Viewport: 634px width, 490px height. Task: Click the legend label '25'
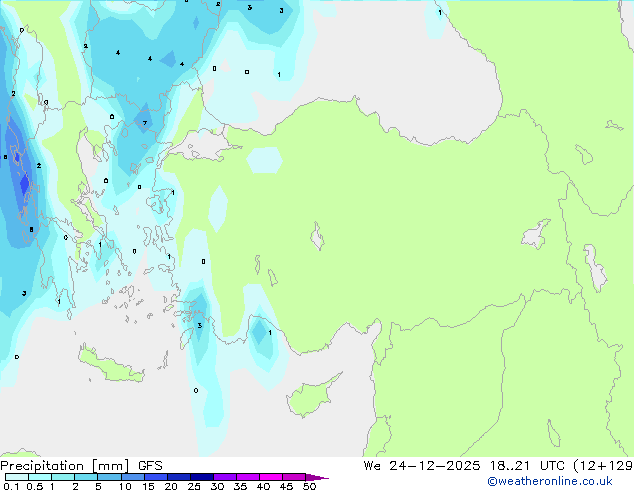click(x=194, y=486)
